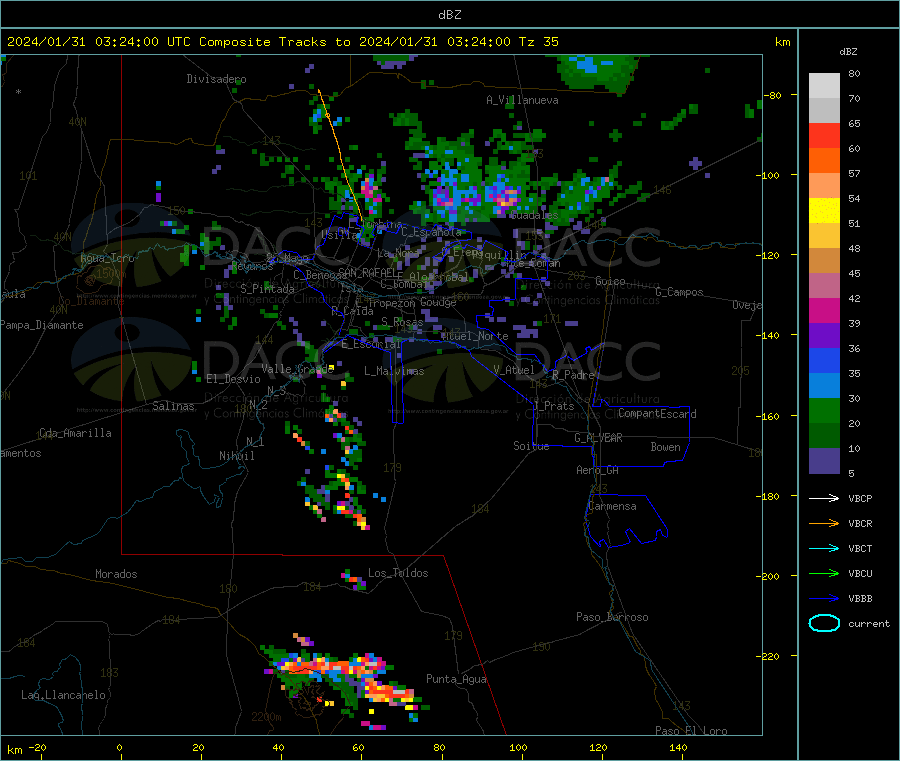Viewport: 900px width, 761px height.
Task: Click the cyan VBCT arrow legend icon
Action: click(x=824, y=548)
